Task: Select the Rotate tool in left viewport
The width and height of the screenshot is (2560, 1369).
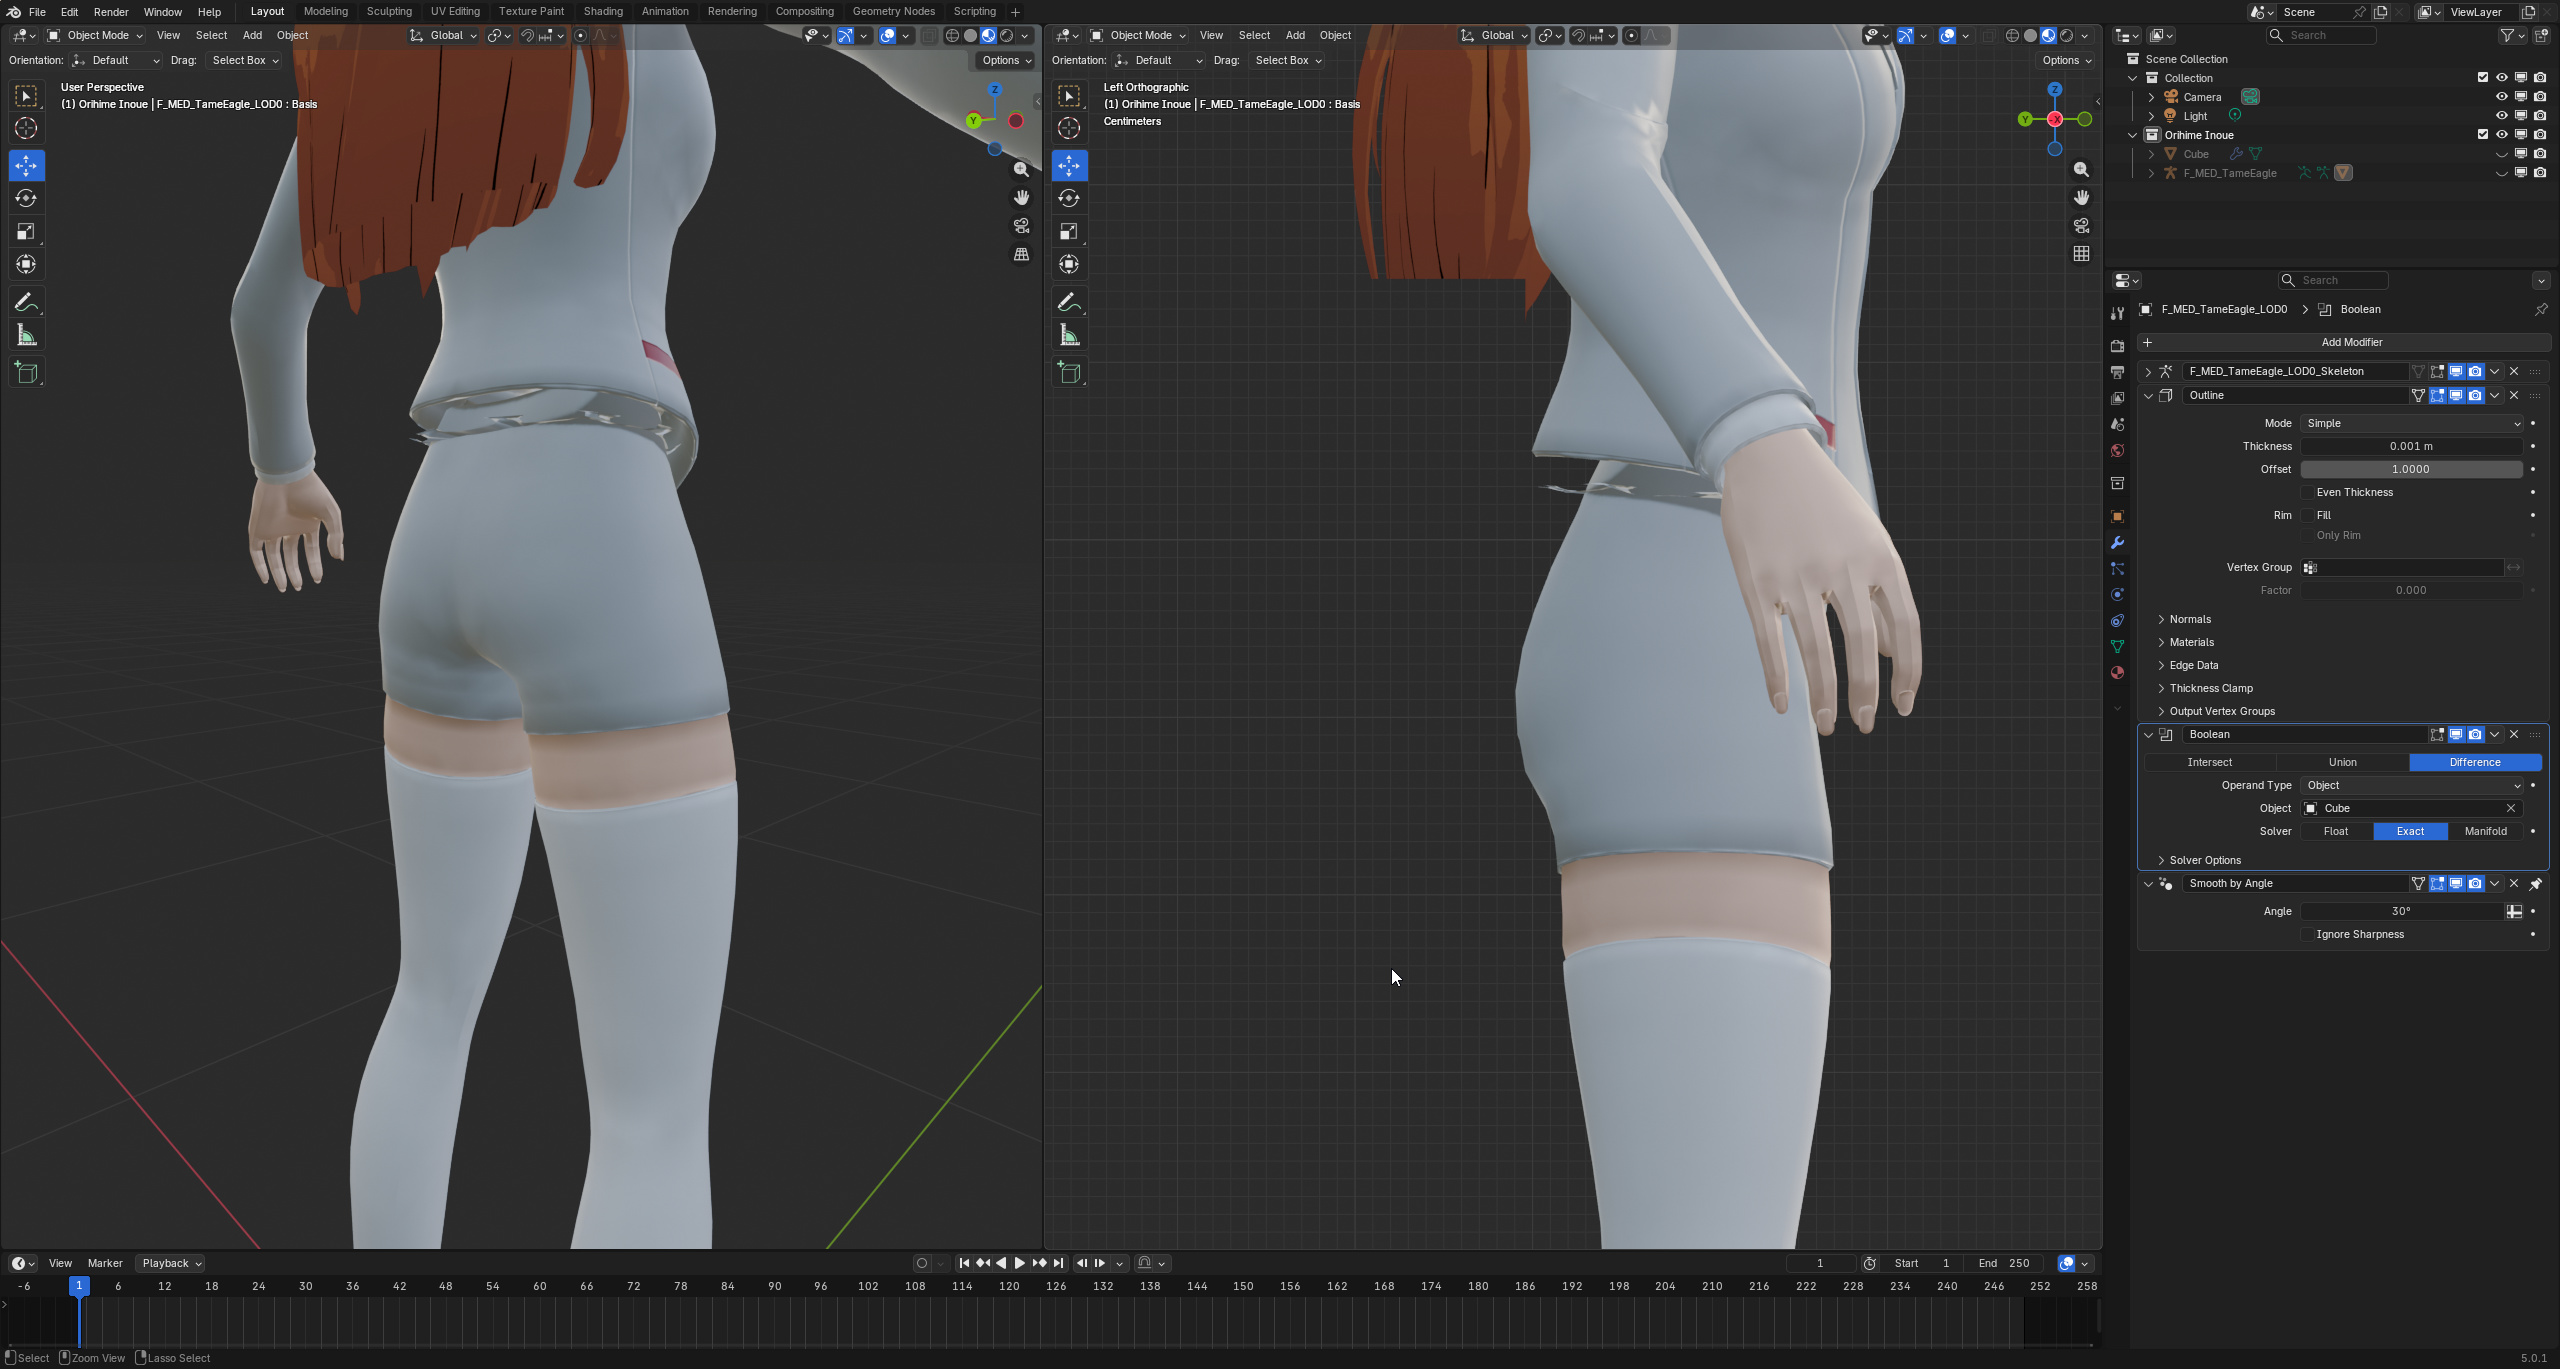Action: pos(27,198)
